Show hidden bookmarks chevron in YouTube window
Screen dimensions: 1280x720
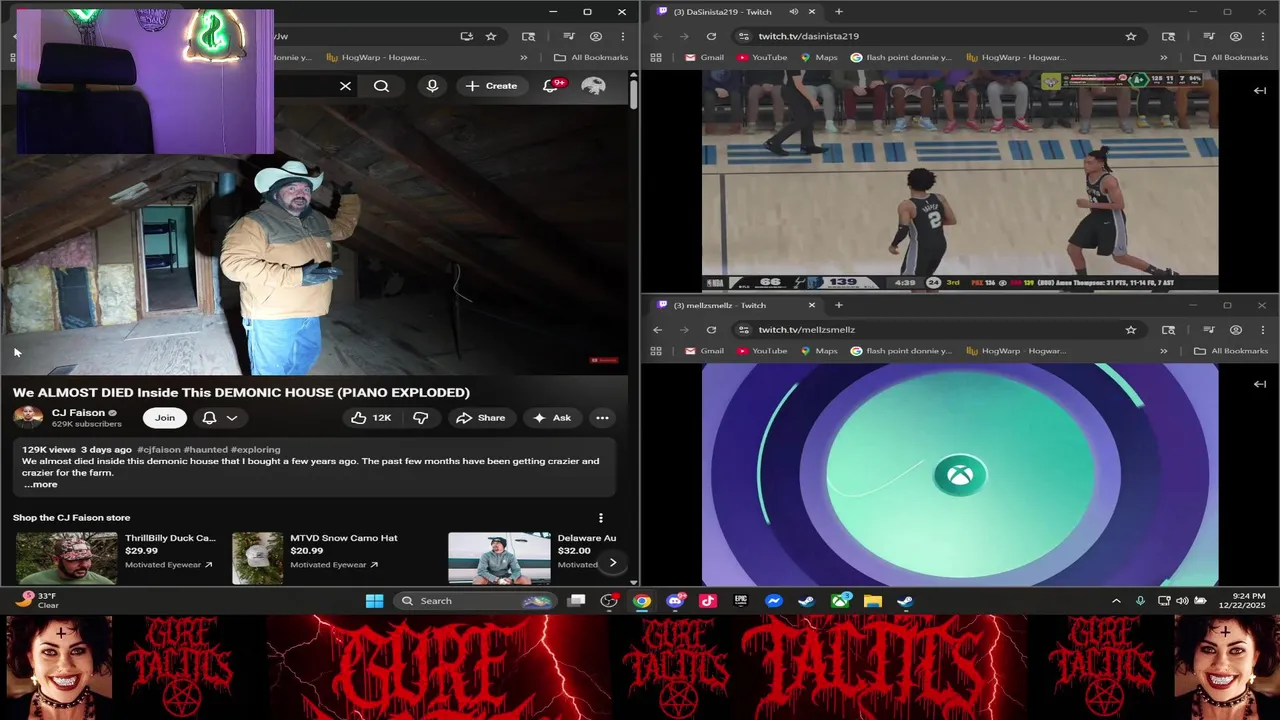(523, 58)
